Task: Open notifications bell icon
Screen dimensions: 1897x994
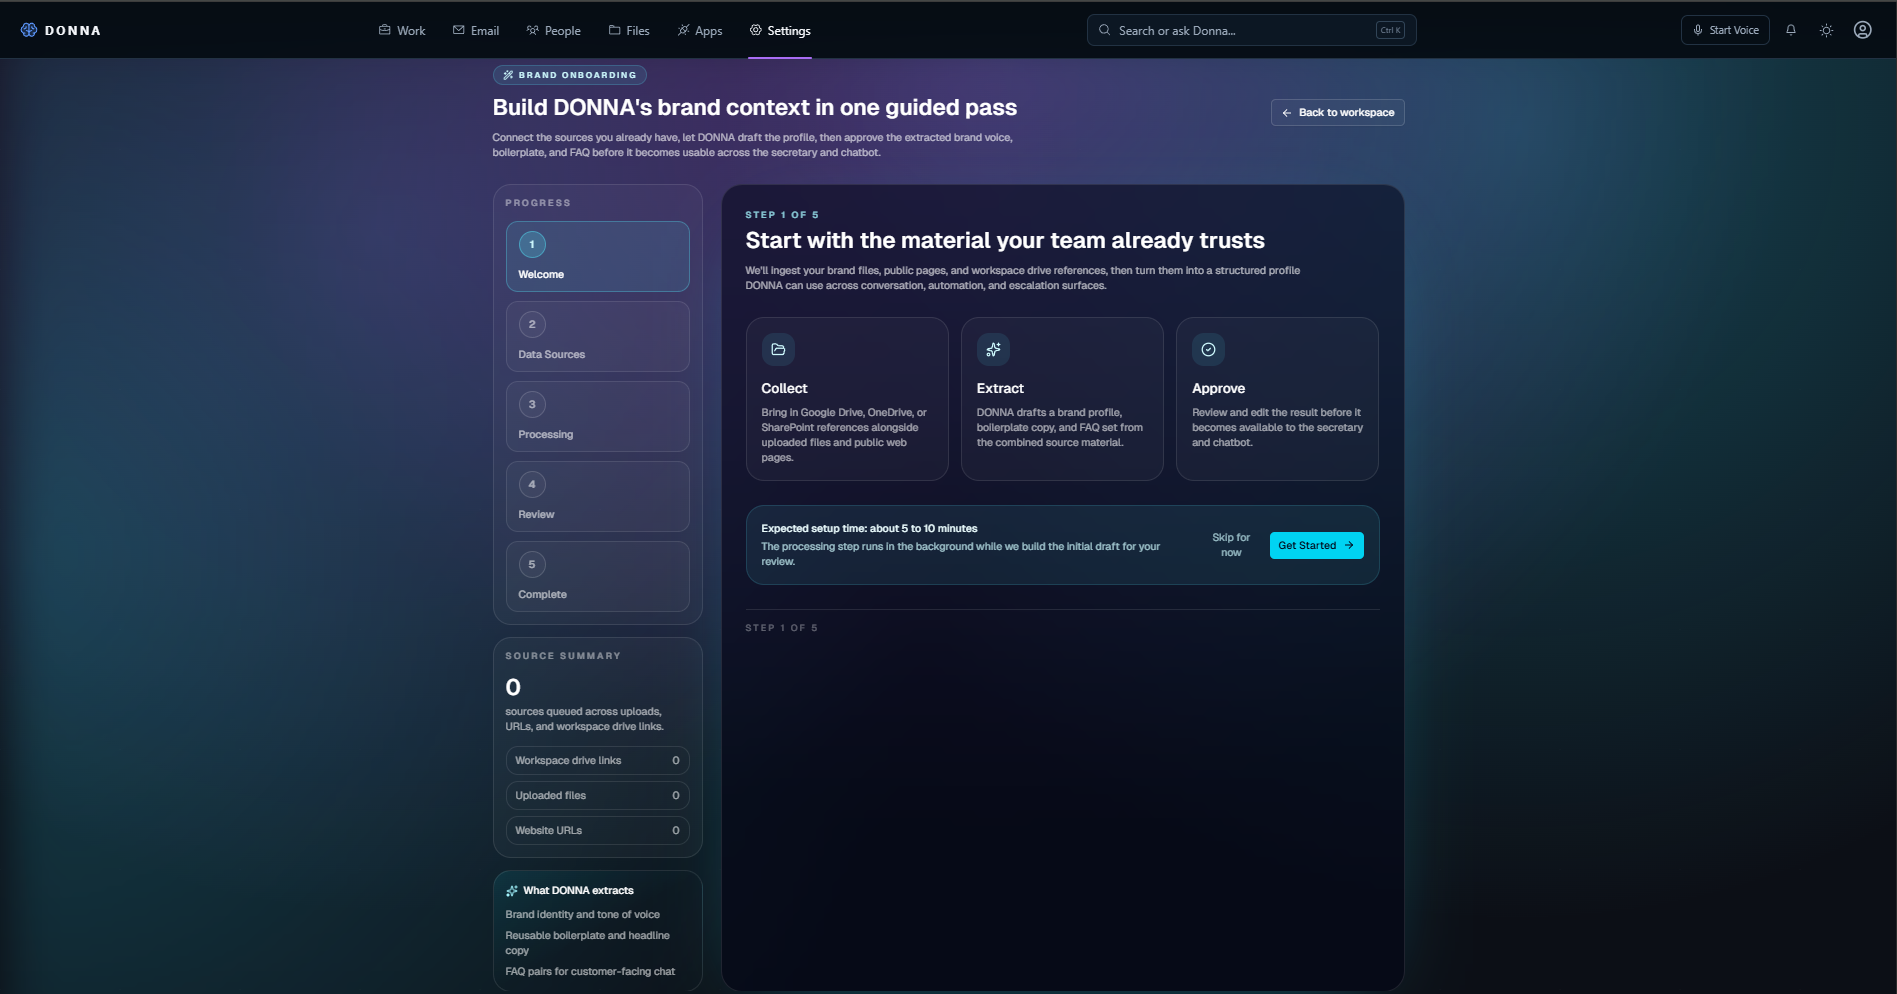Action: click(x=1791, y=30)
